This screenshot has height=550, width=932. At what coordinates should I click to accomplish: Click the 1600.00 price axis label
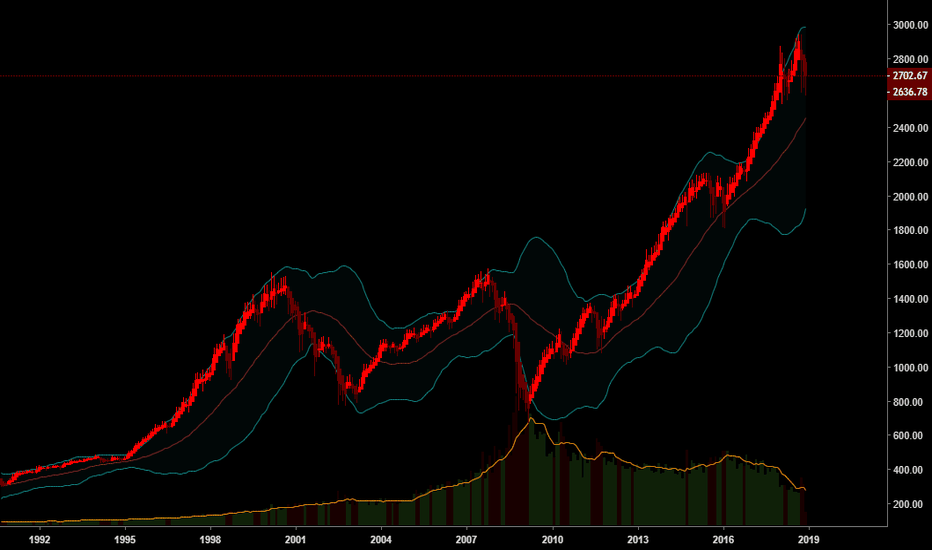pos(910,265)
